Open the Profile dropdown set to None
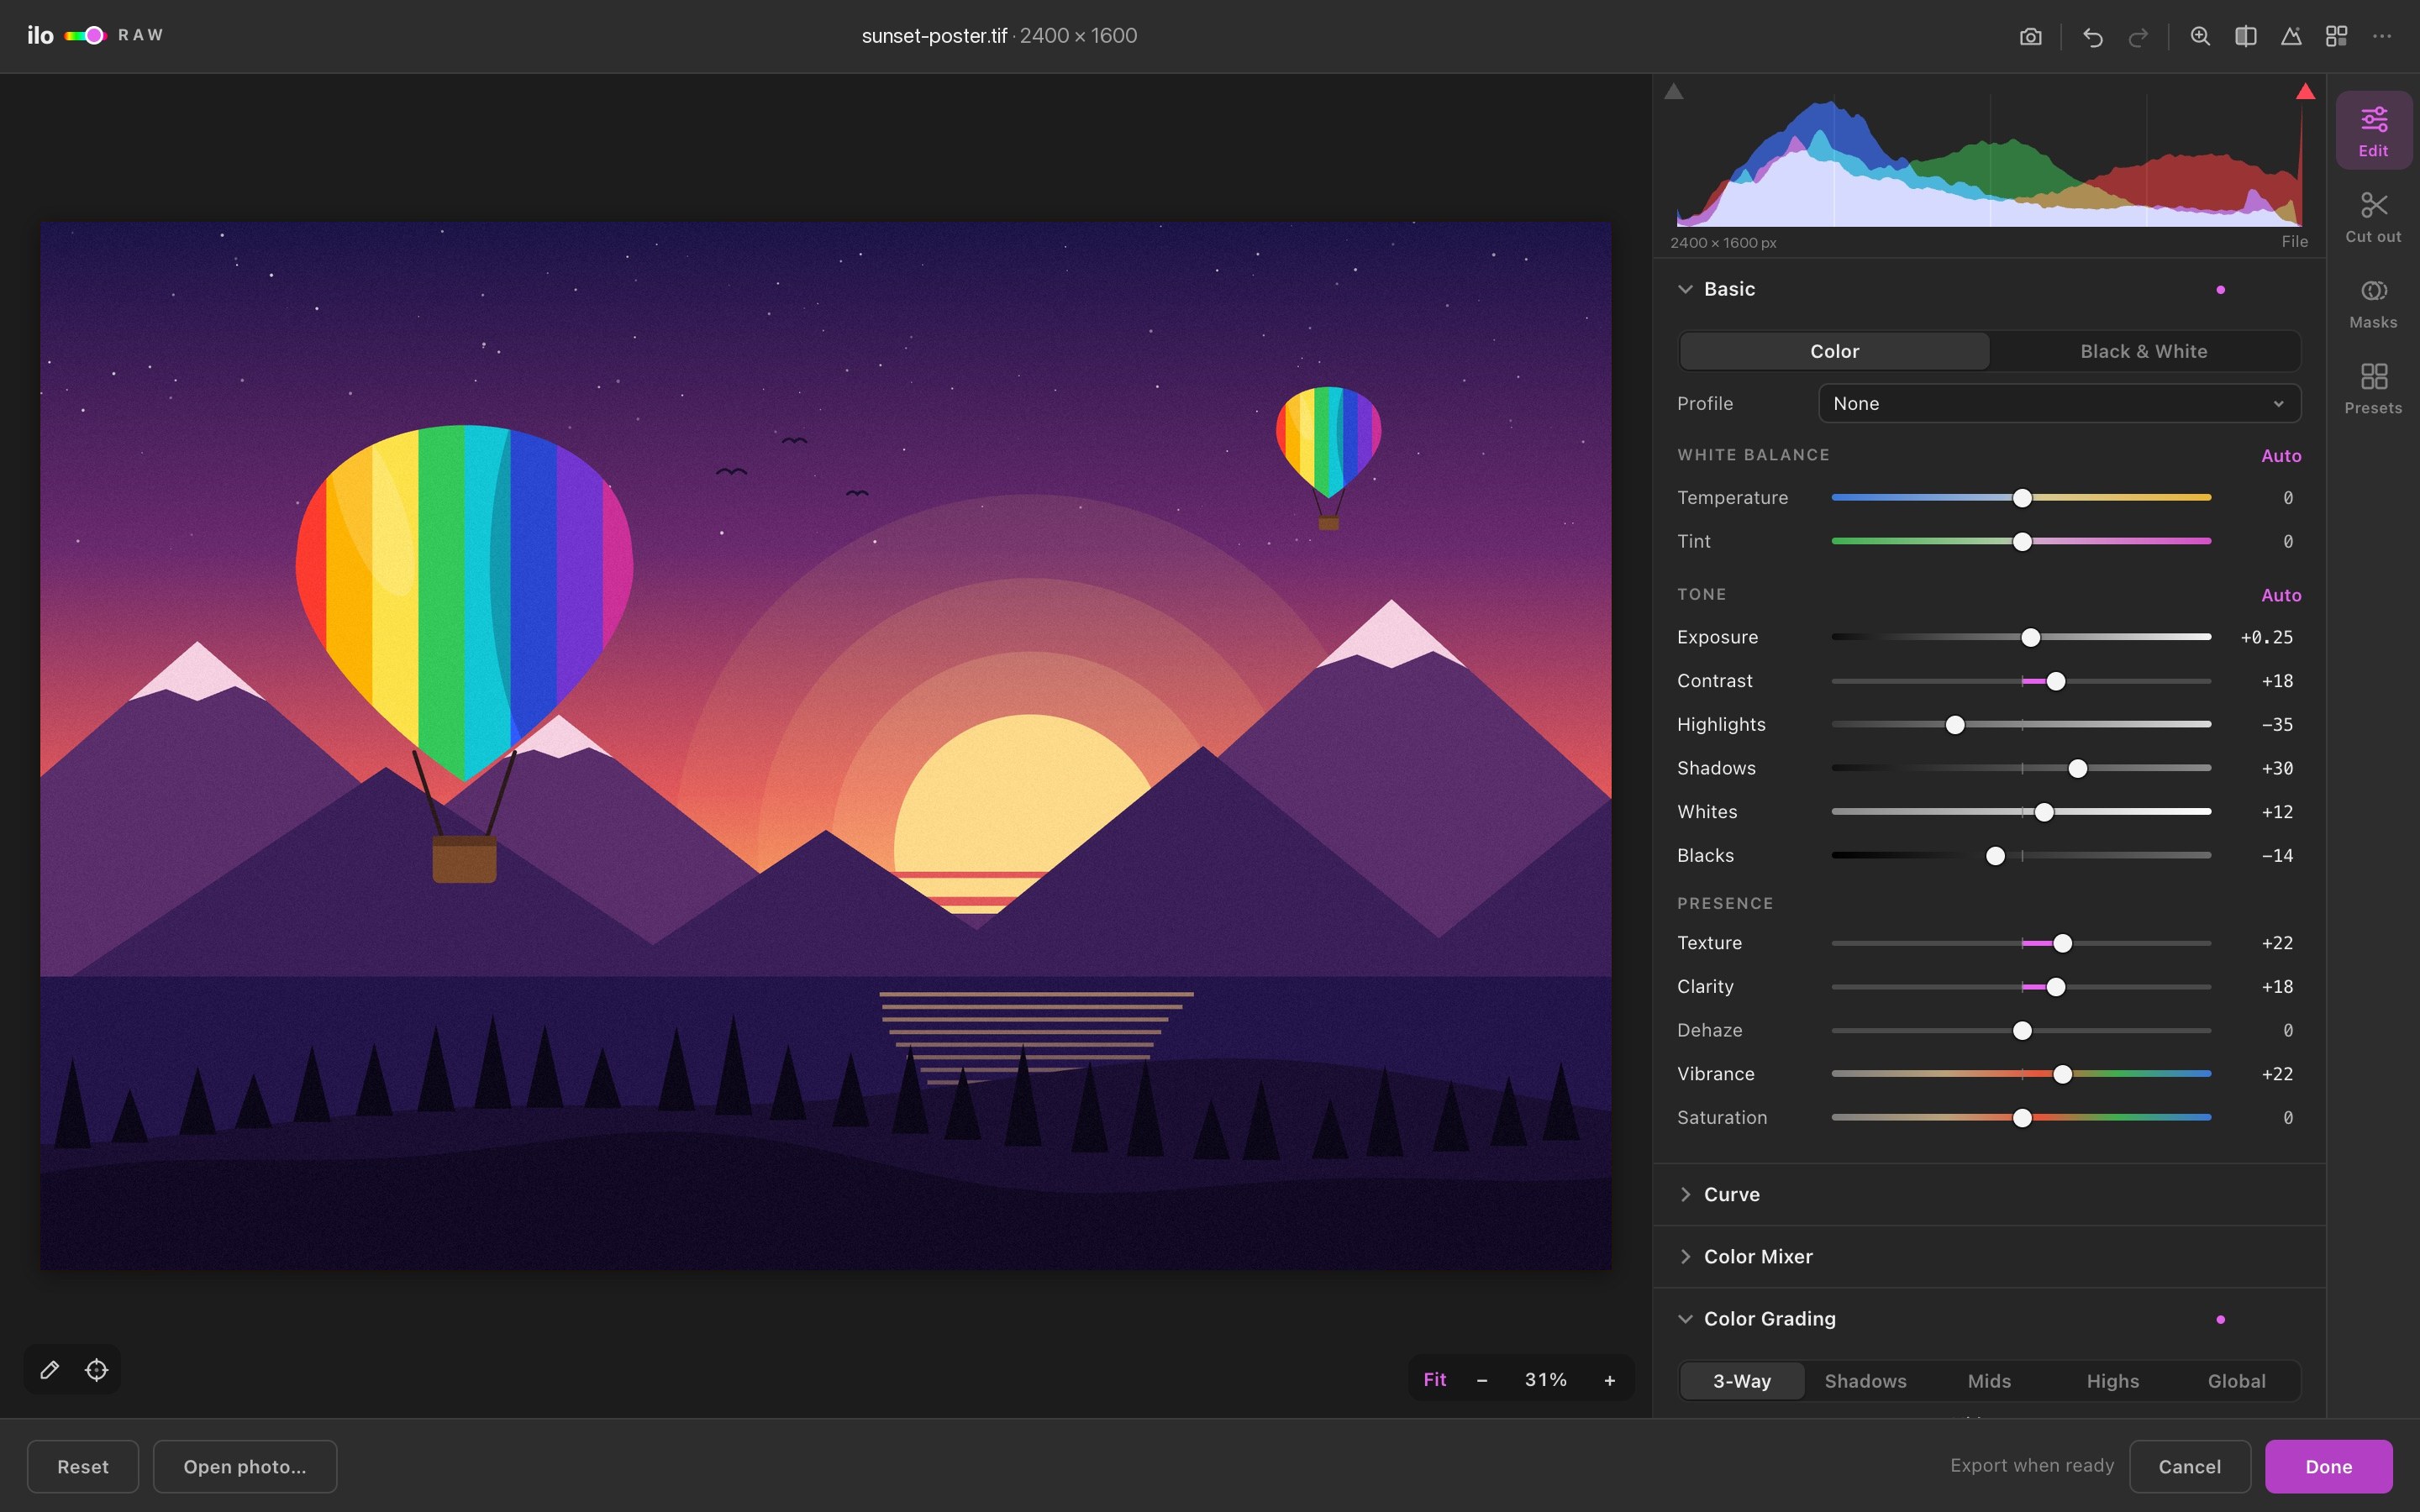 (2059, 404)
